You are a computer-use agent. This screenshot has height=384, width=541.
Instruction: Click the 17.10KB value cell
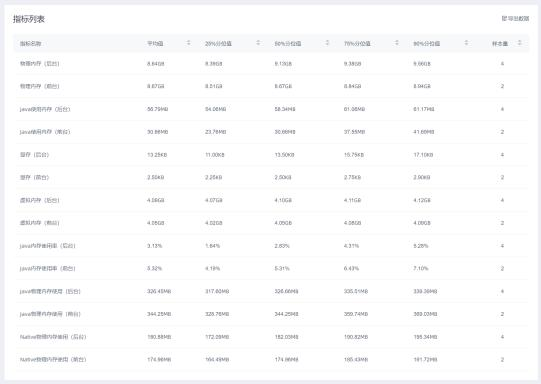[x=423, y=155]
